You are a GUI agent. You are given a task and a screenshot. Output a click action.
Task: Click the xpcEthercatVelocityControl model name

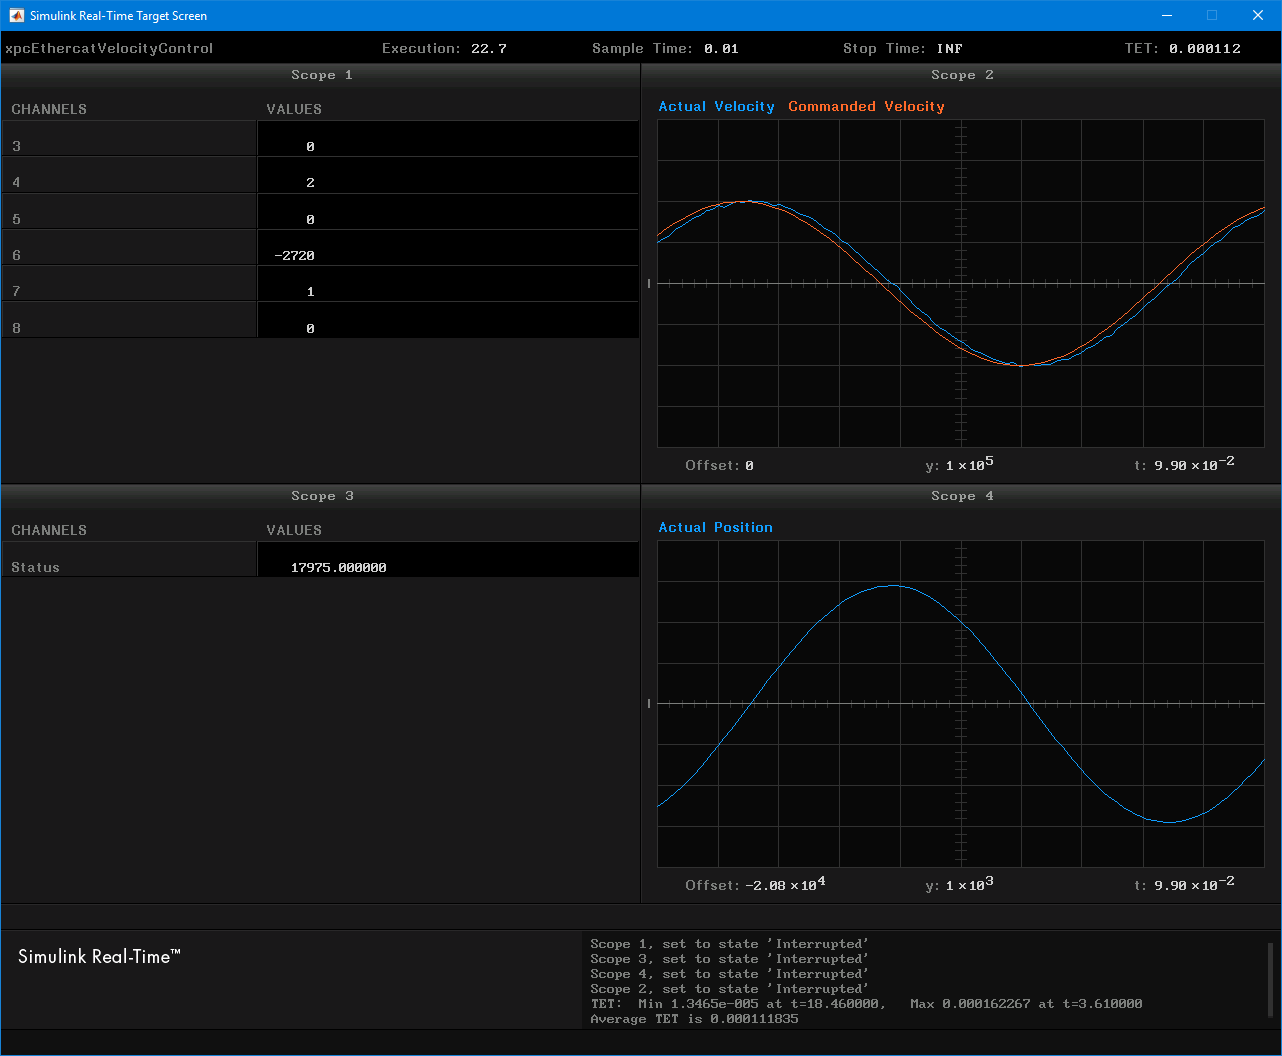click(x=109, y=48)
